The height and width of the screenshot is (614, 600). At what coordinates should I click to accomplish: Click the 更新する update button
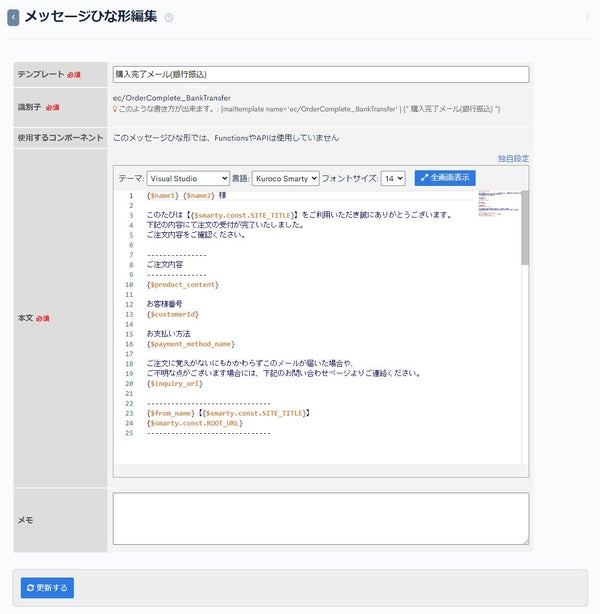point(47,588)
